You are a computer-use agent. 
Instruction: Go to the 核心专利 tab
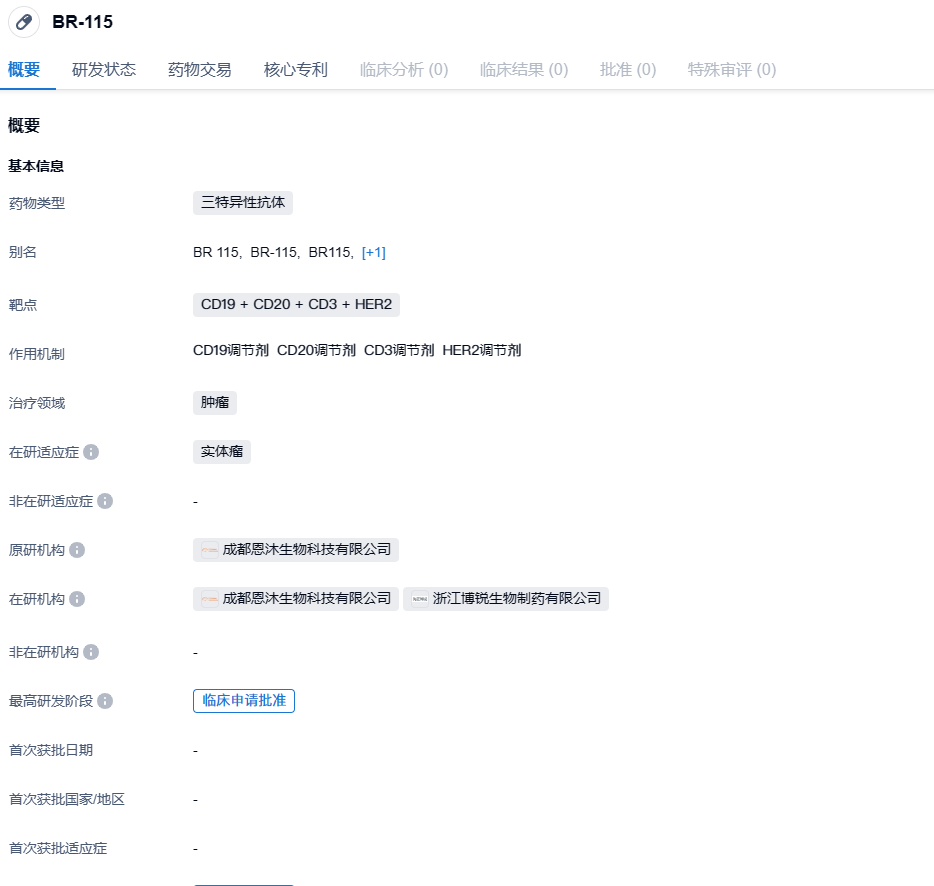tap(296, 70)
